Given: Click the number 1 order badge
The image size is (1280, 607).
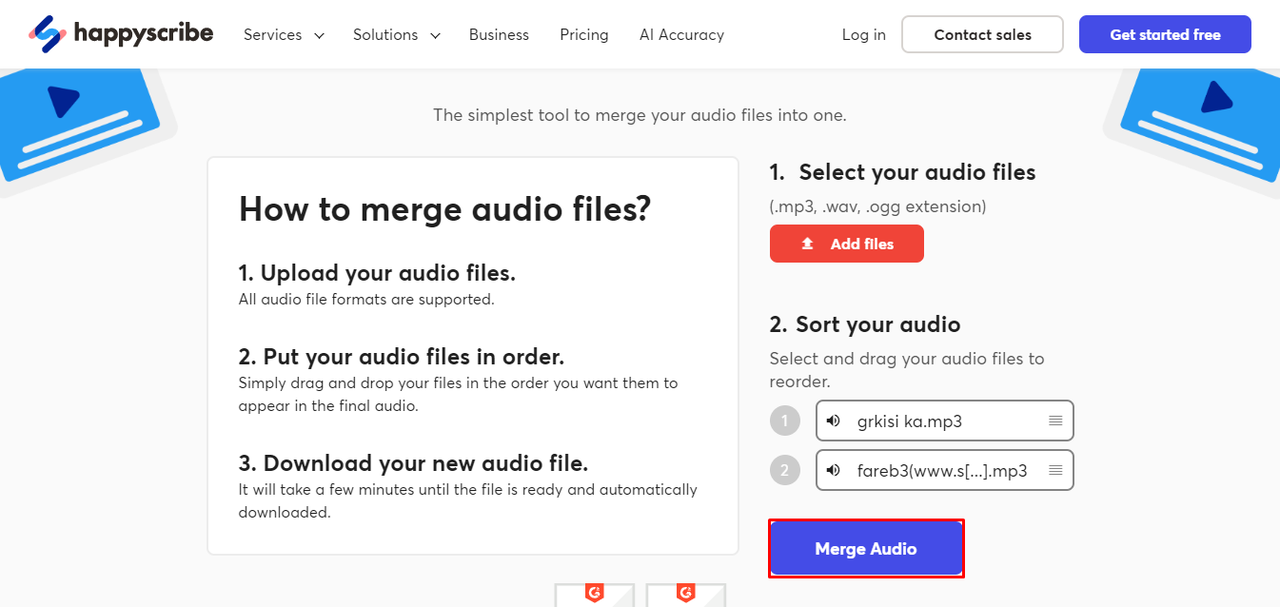Looking at the screenshot, I should click(785, 421).
